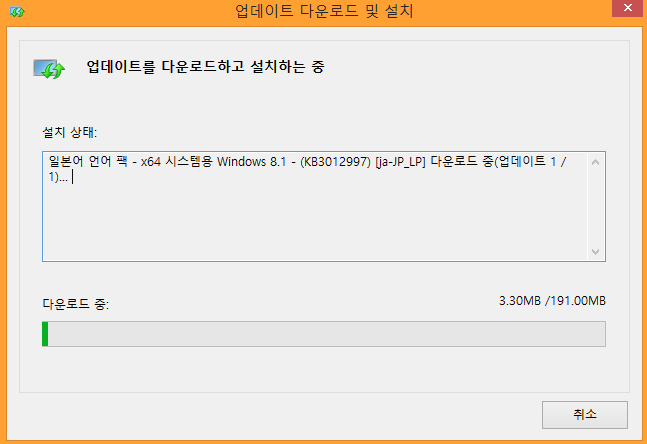Click the download progress bar
647x444 pixels.
pyautogui.click(x=324, y=334)
